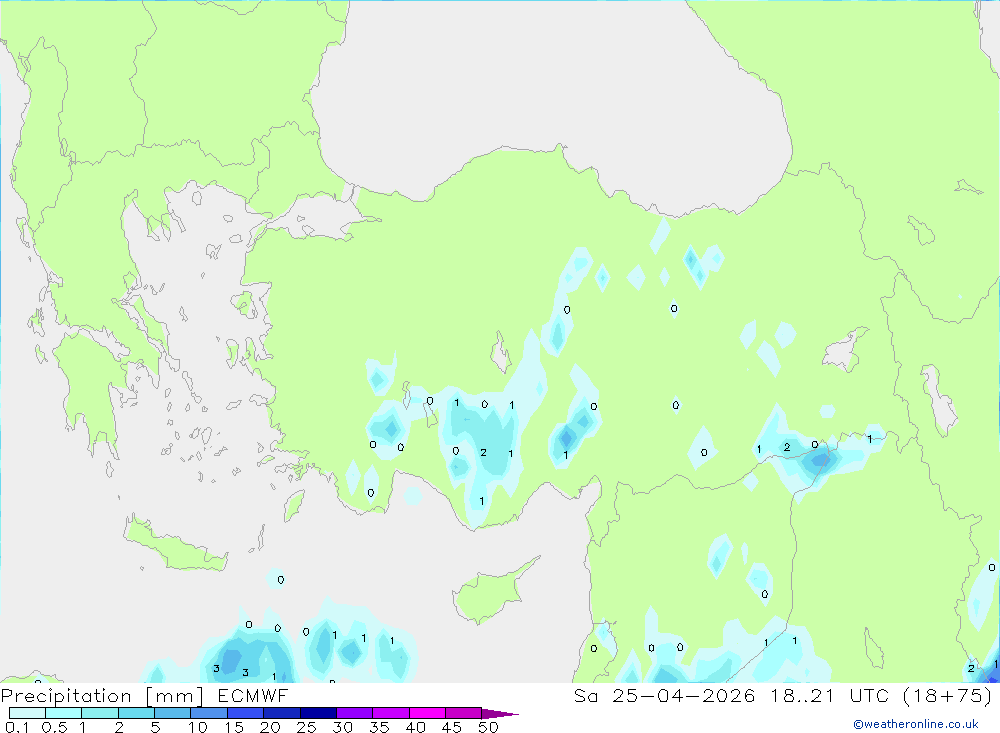This screenshot has height=733, width=1000.
Task: Pick the 5–10 mm light blue legend swatch
Action: [173, 713]
